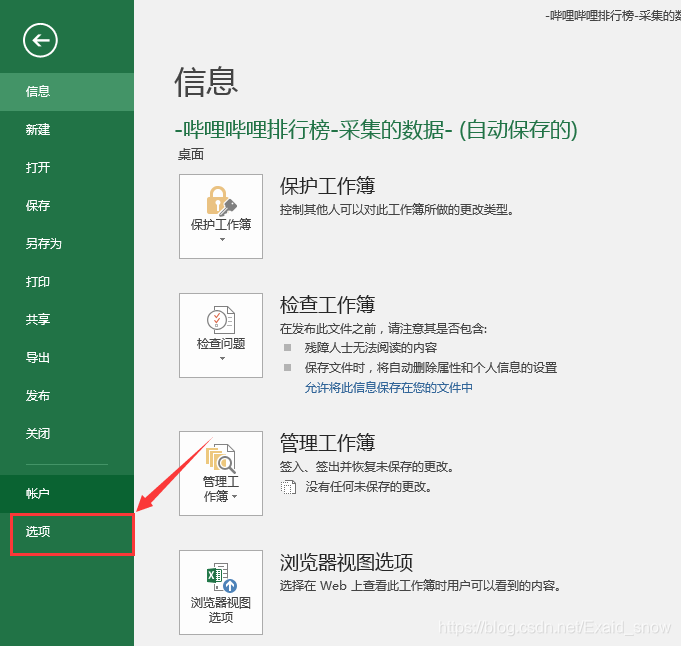Open the 管理工作簿 magnifier icon button
Screen dimensions: 681x646
(x=221, y=473)
